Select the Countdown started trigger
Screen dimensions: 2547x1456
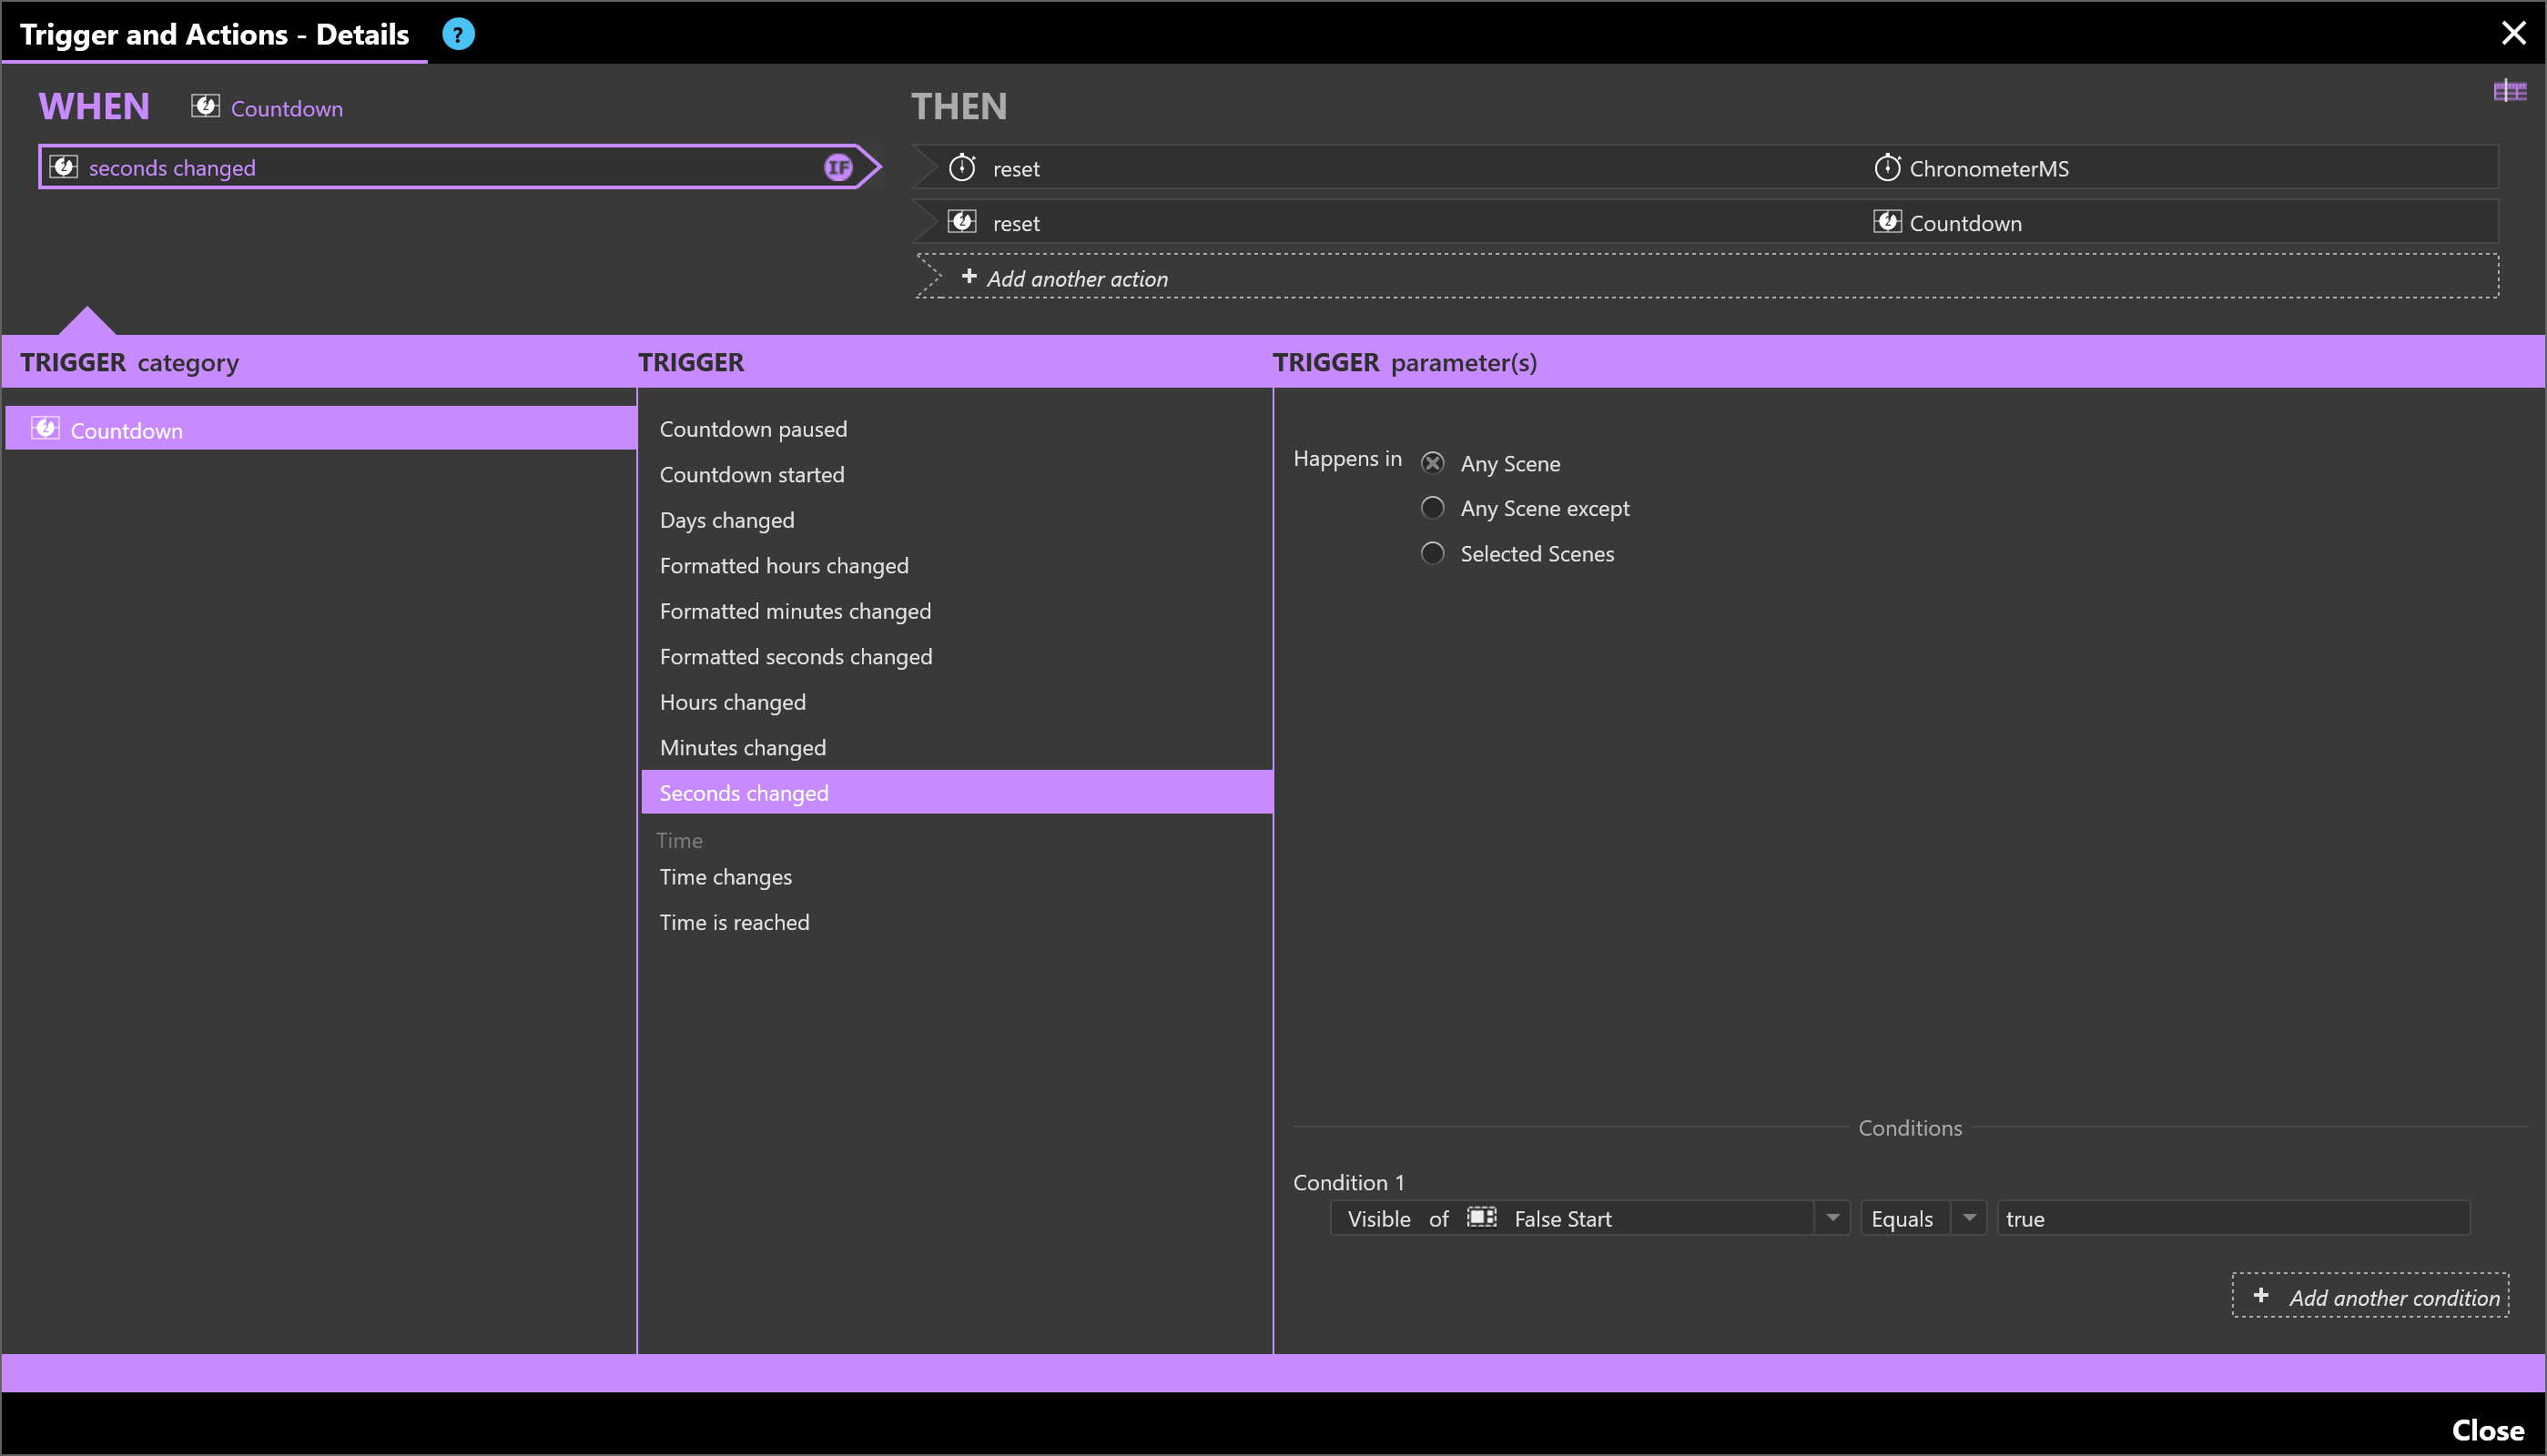tap(956, 475)
